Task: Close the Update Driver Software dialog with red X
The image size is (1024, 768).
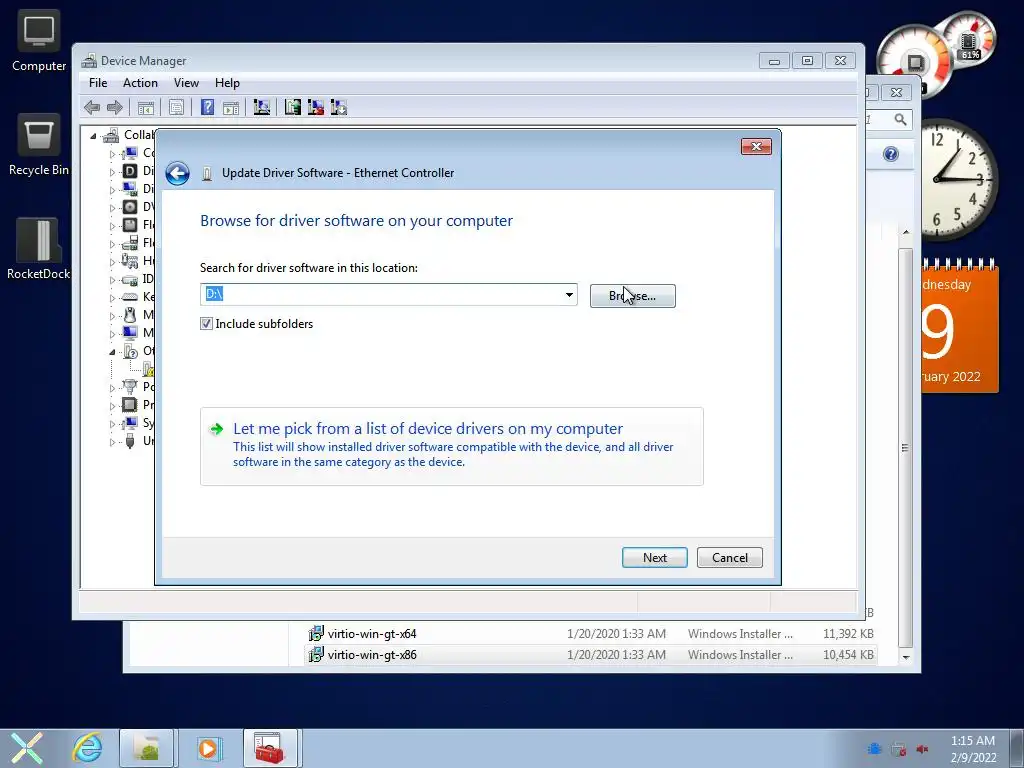Action: [x=756, y=146]
